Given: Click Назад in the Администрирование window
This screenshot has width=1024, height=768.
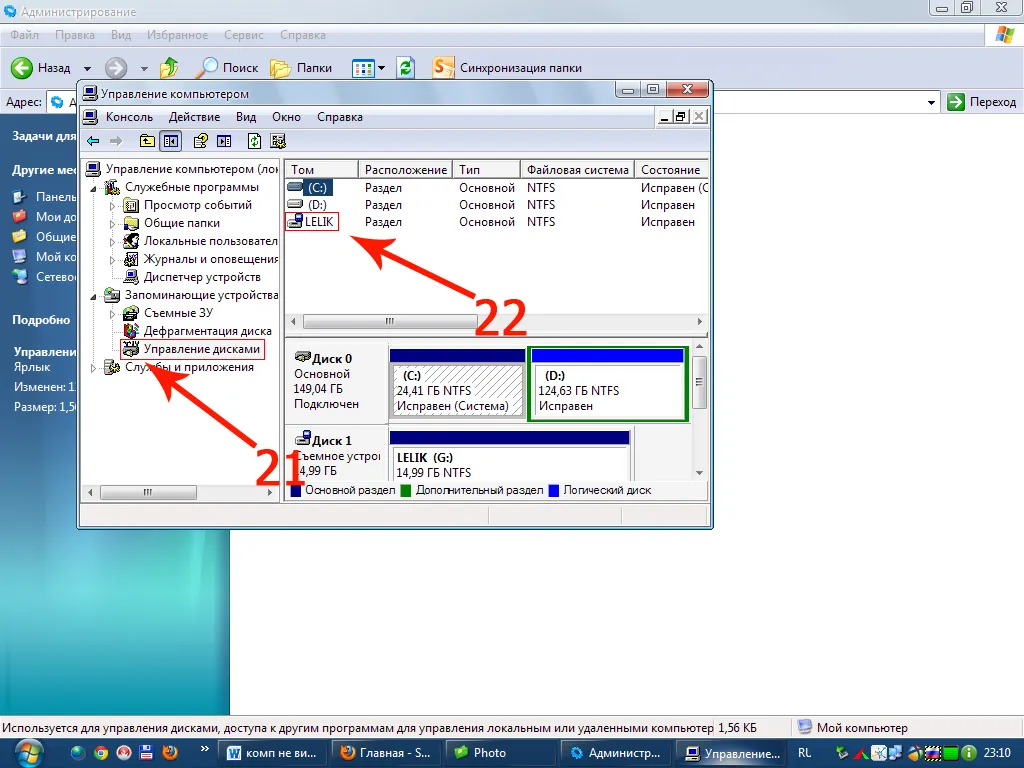Looking at the screenshot, I should point(40,67).
